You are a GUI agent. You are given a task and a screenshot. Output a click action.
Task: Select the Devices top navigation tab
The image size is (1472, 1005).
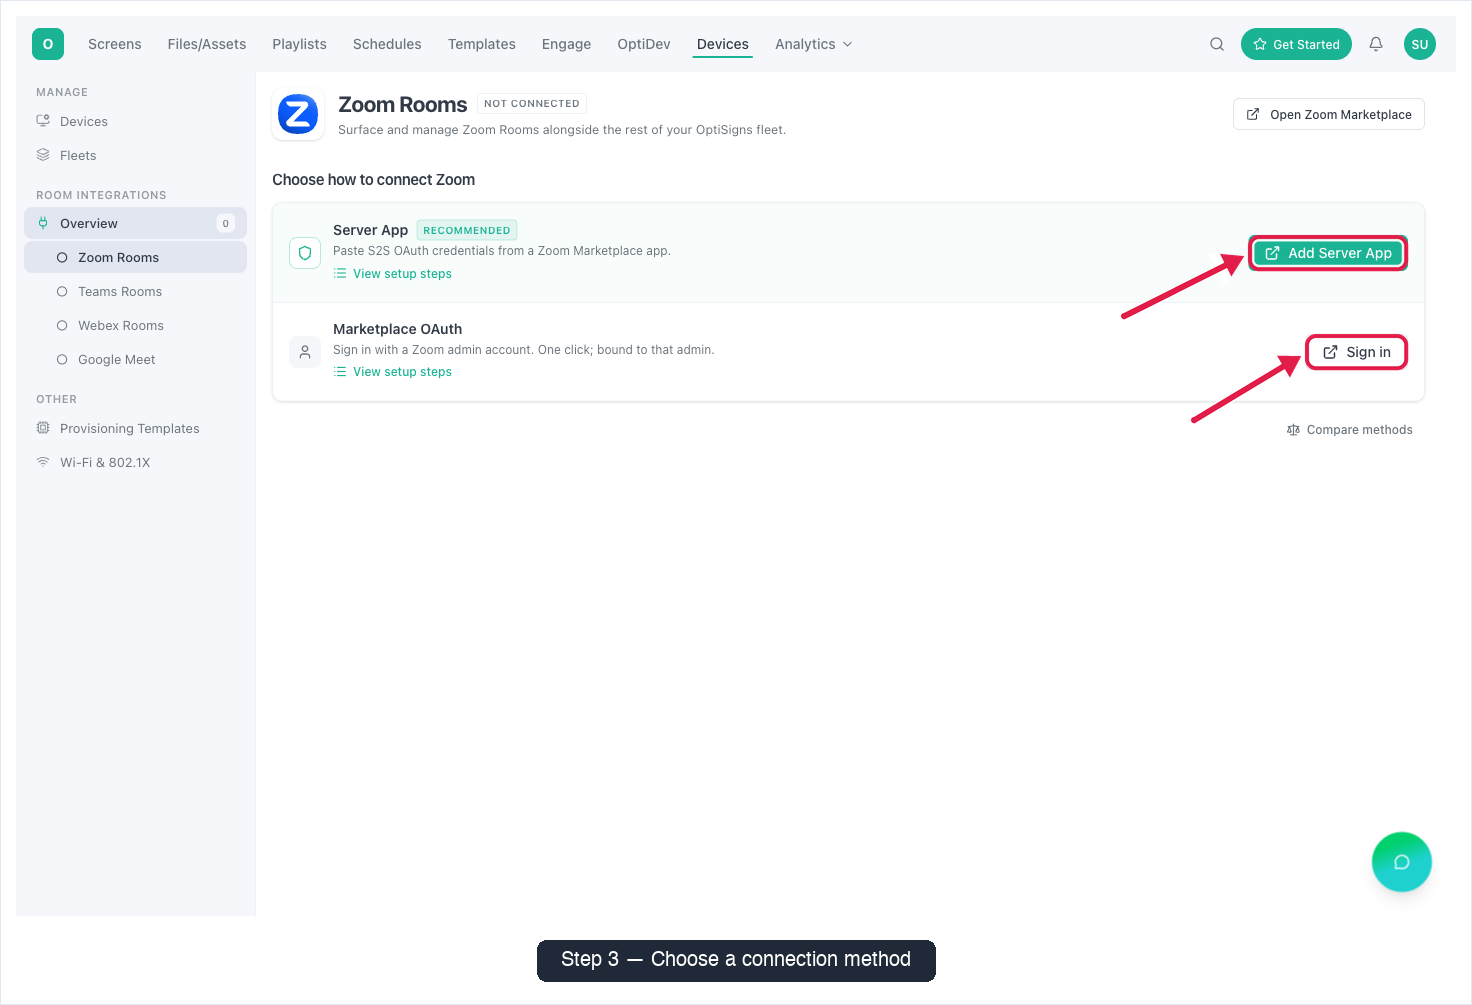click(723, 44)
